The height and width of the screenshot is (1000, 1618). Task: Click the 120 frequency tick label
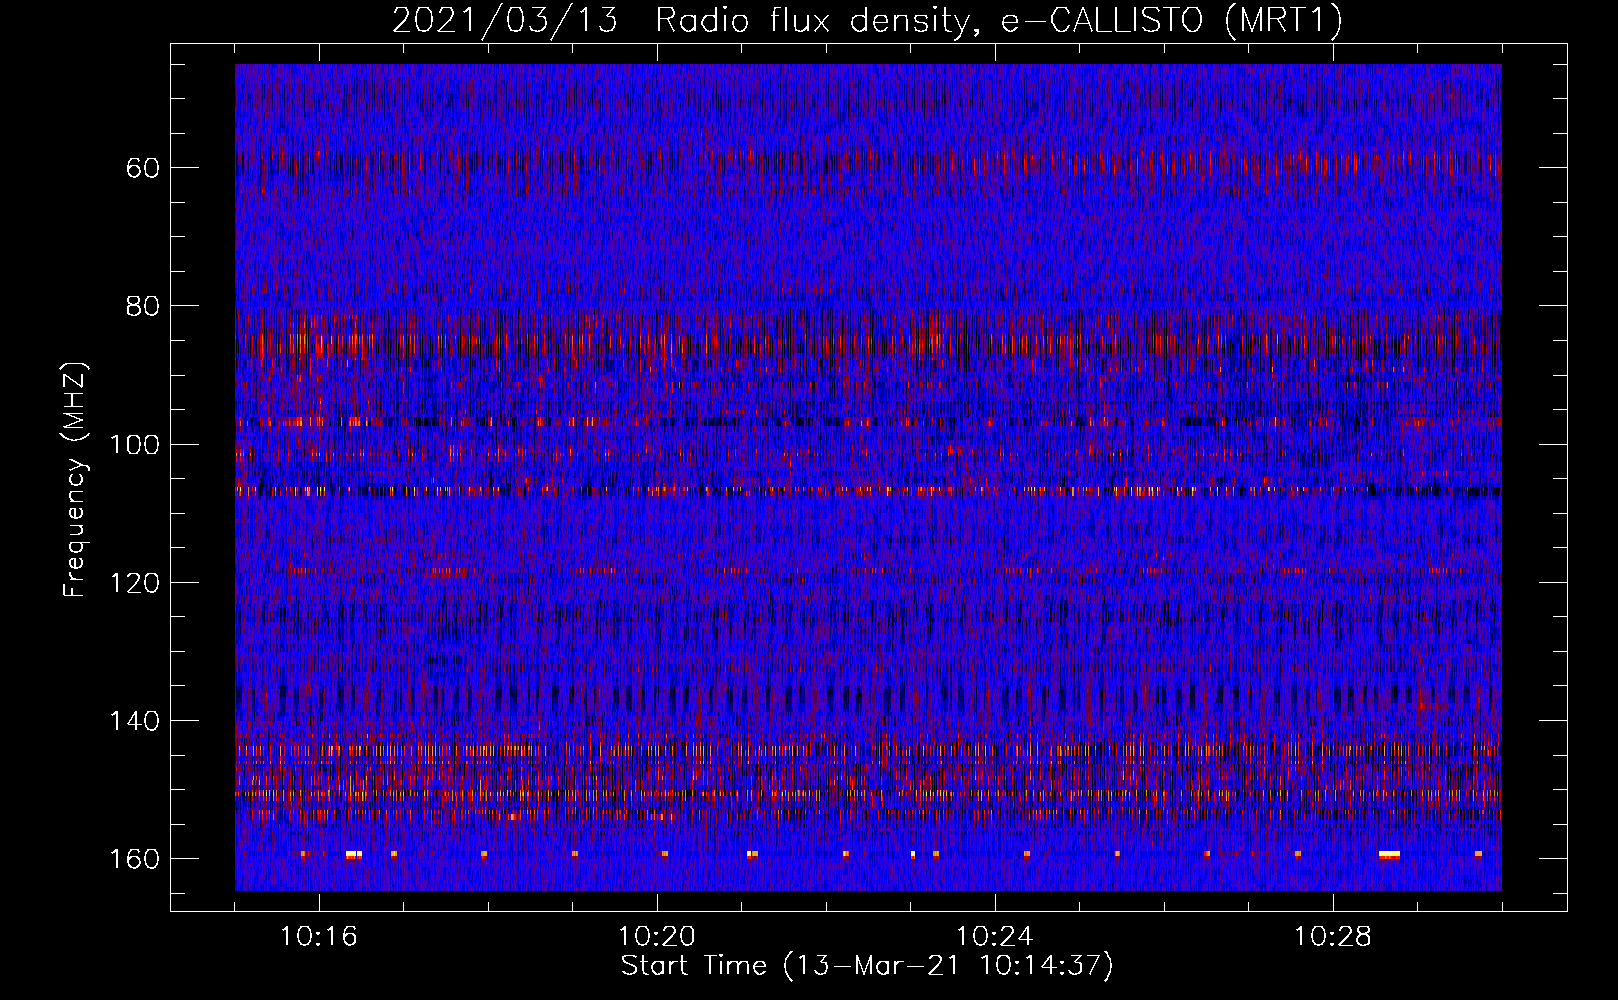tap(135, 583)
